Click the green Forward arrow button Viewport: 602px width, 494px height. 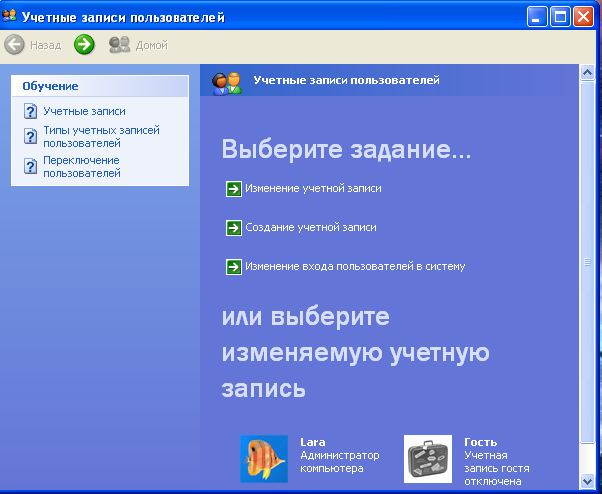click(84, 45)
